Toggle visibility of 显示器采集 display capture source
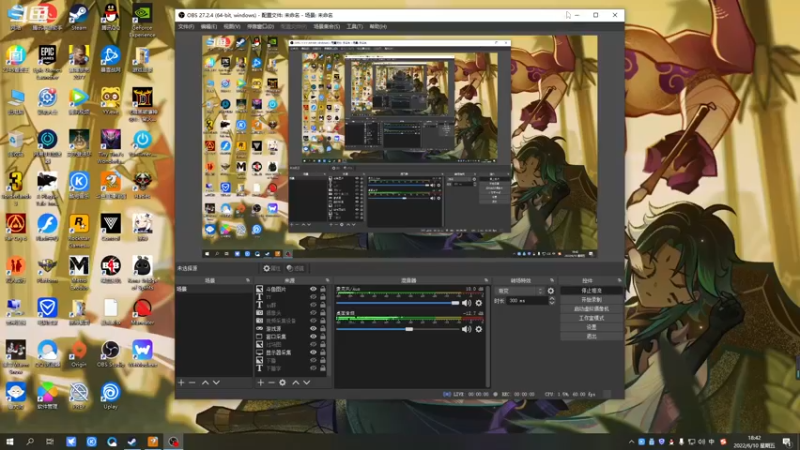800x450 pixels. 313,353
